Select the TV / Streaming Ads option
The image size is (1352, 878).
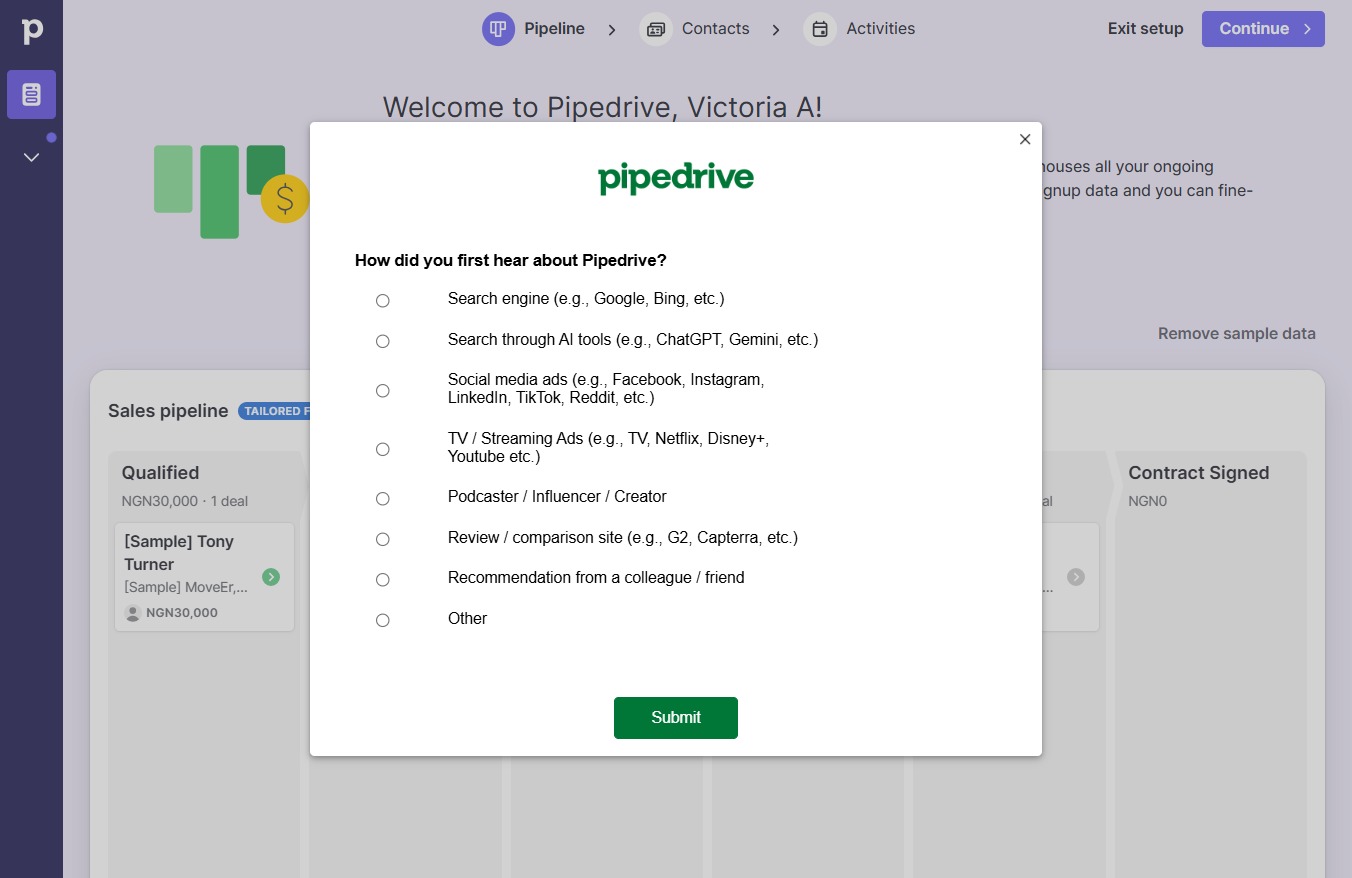pyautogui.click(x=382, y=449)
